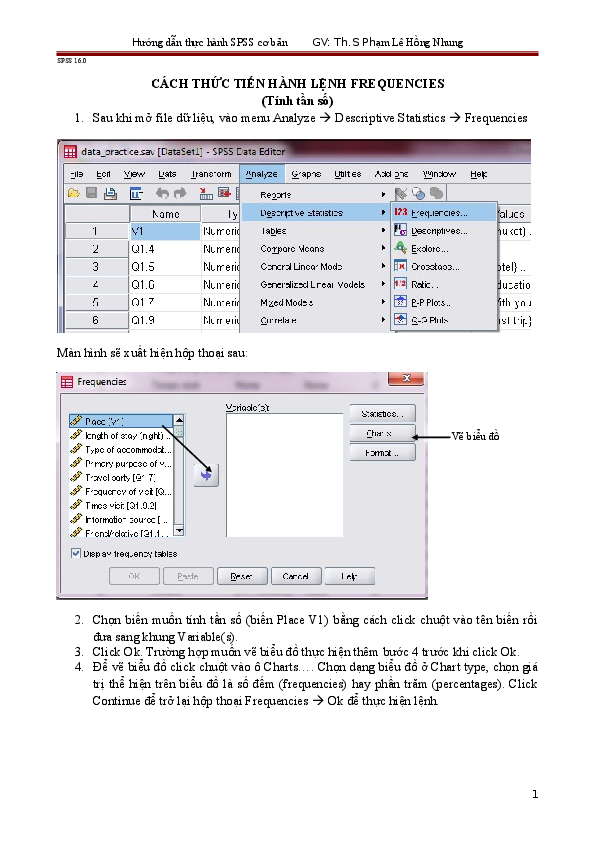The image size is (595, 842).
Task: Click the Cancel button in Frequencies dialog
Action: (296, 576)
